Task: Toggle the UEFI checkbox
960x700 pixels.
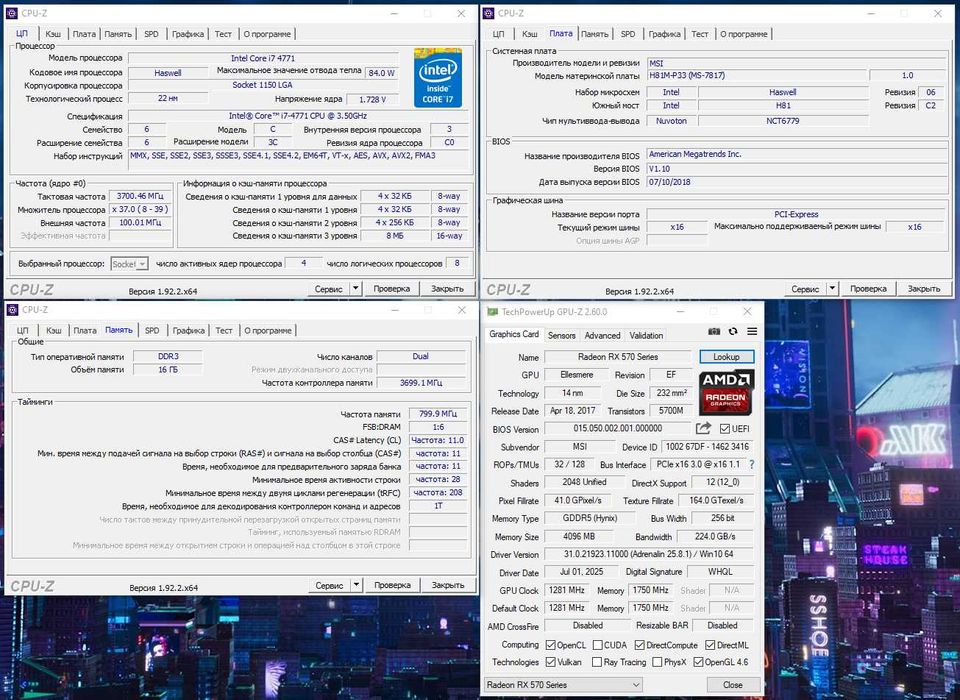Action: click(x=725, y=429)
